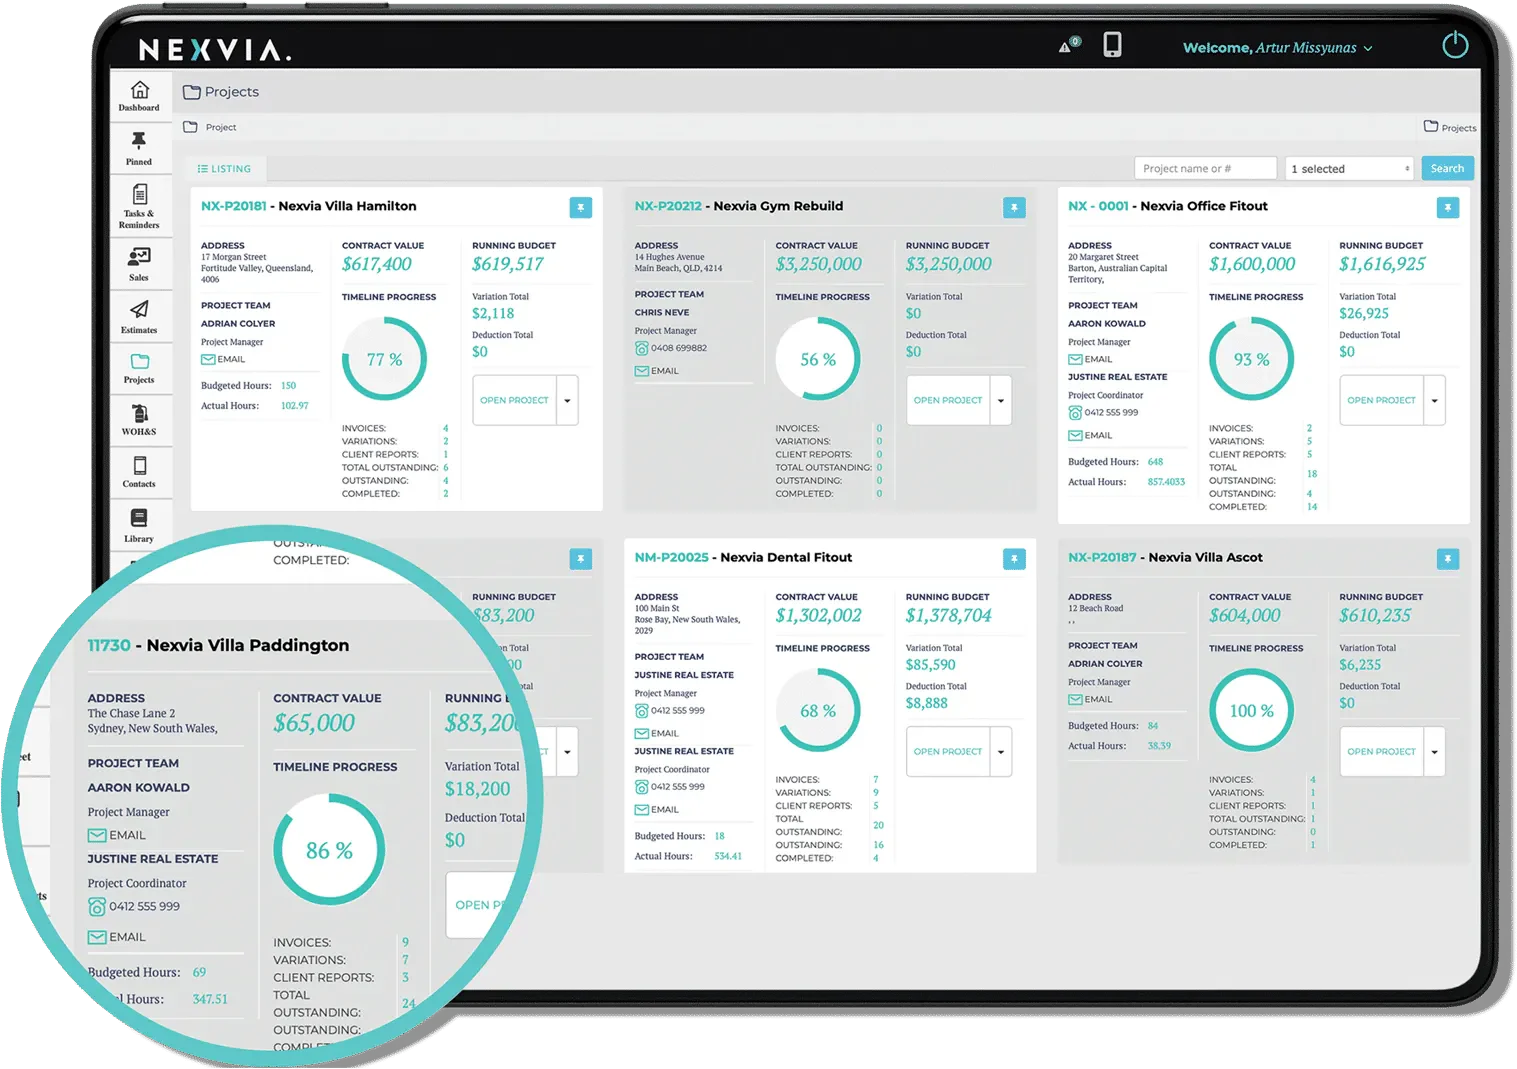Pin the Nexvia Villa Ascot project
Screen dimensions: 1517x1069
(1448, 559)
